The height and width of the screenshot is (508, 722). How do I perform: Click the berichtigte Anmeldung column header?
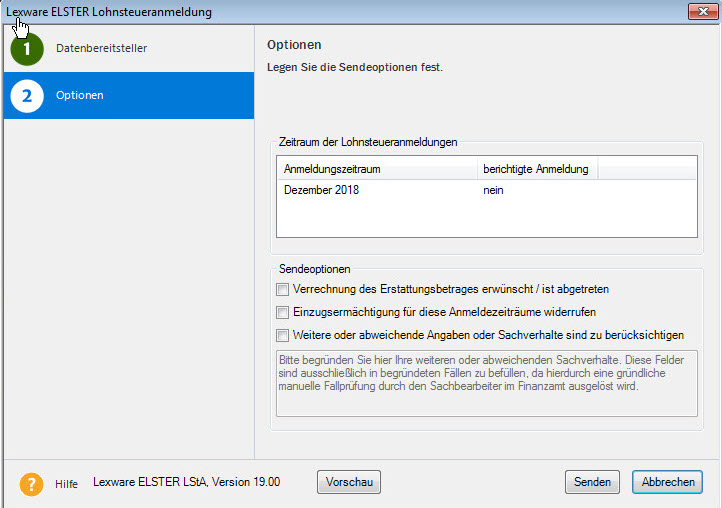coord(537,169)
